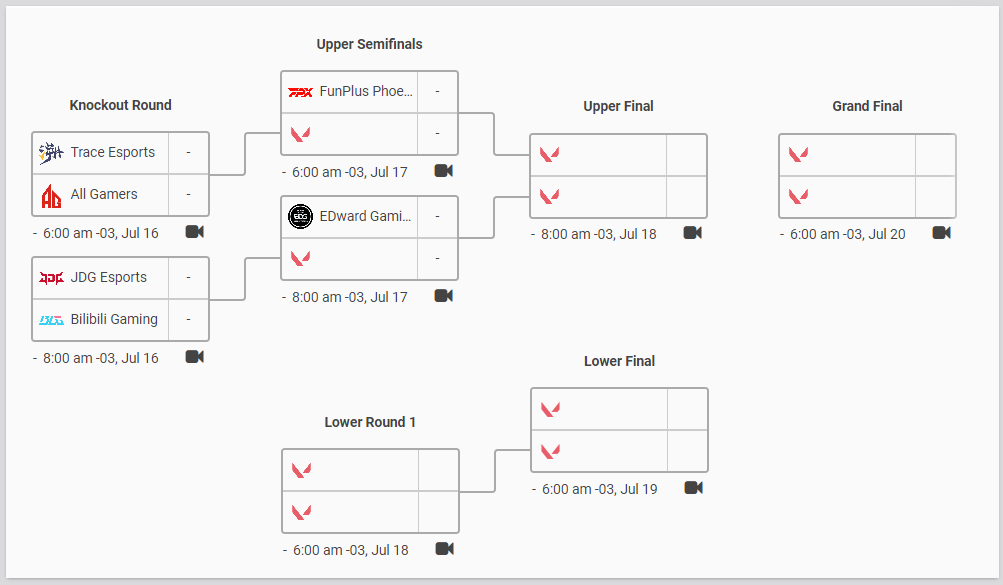
Task: Open video for JDG vs Bilibili match
Action: [194, 357]
